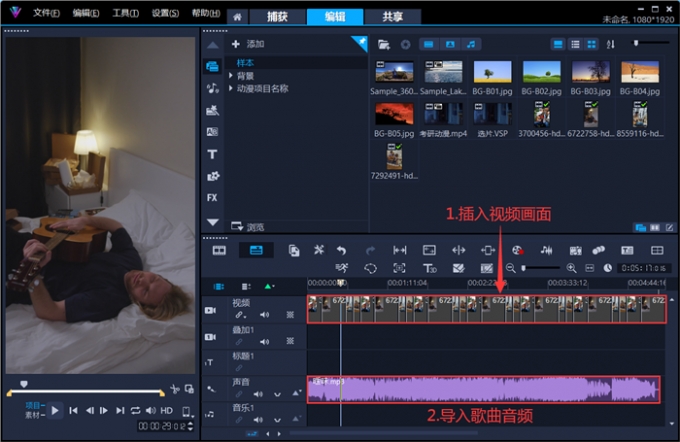Fit project in timeline window icon
The image size is (680, 442).
click(590, 268)
